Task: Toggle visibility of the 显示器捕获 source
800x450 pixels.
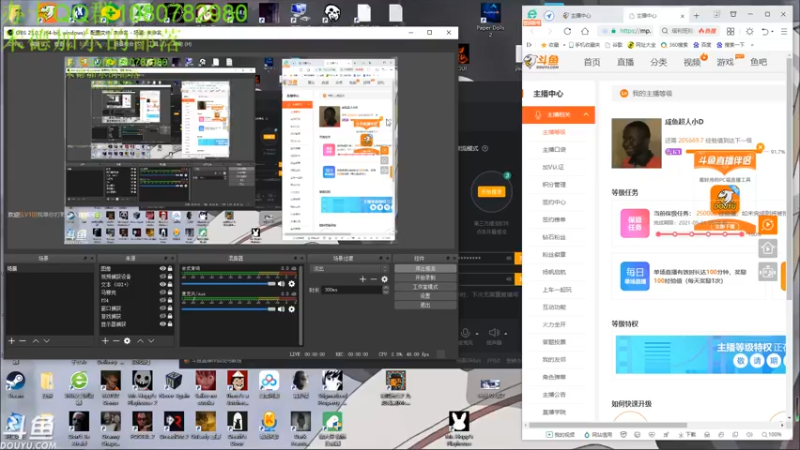Action: click(x=163, y=324)
